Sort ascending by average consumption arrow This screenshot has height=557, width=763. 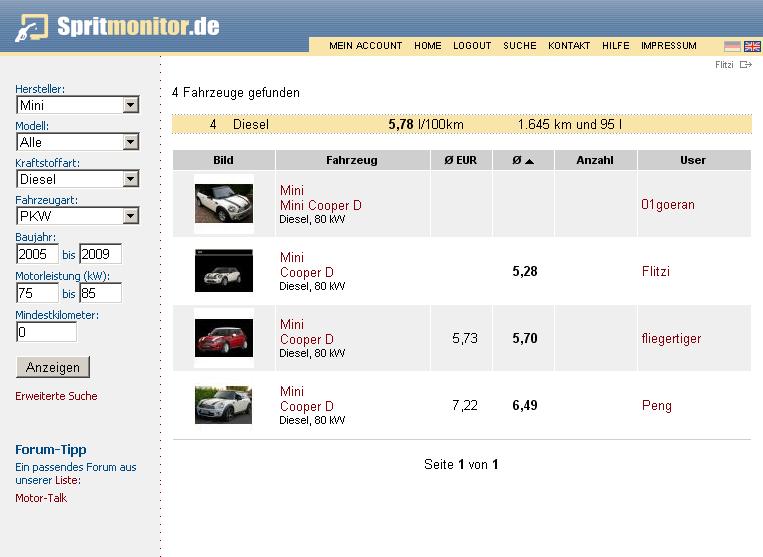click(529, 161)
